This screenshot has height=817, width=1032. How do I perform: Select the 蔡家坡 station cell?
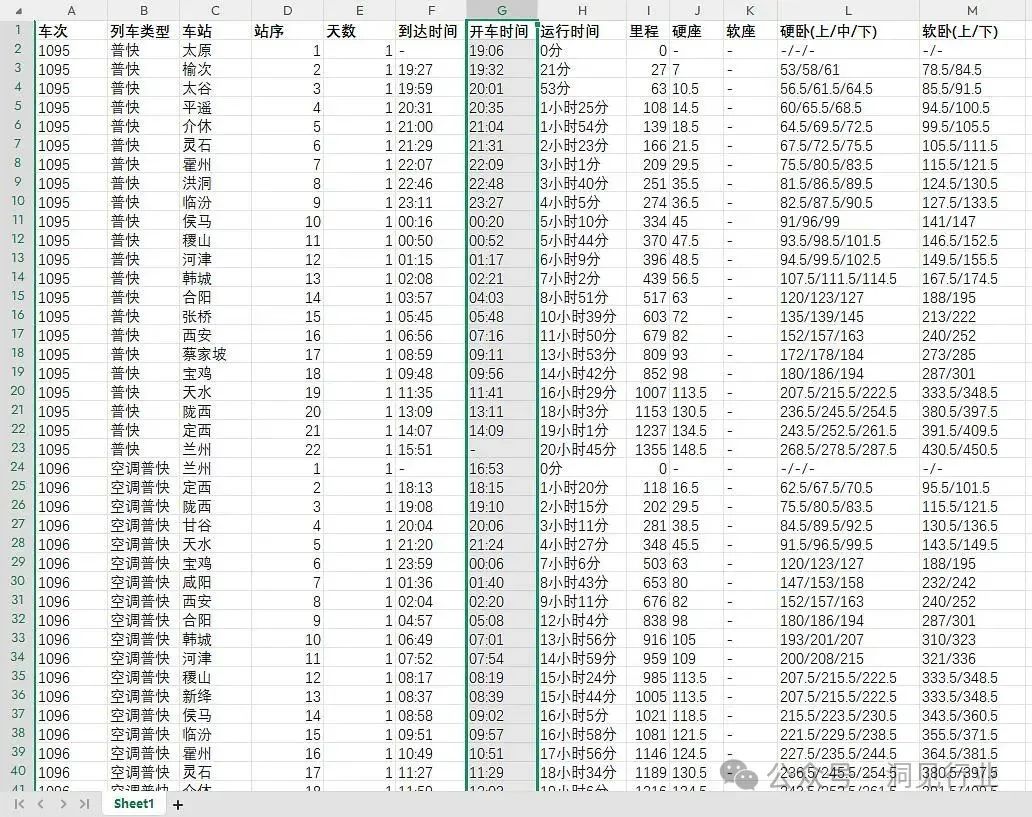click(215, 354)
